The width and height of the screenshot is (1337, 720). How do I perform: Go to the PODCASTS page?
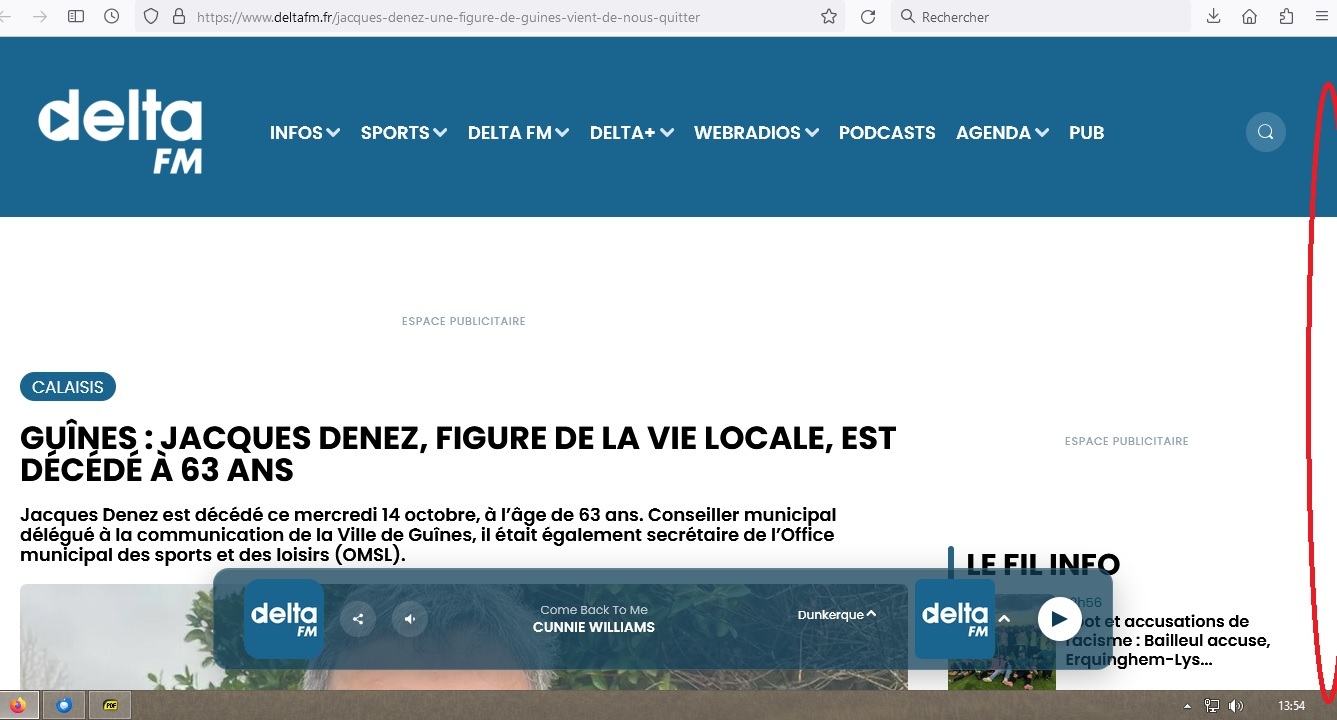887,133
